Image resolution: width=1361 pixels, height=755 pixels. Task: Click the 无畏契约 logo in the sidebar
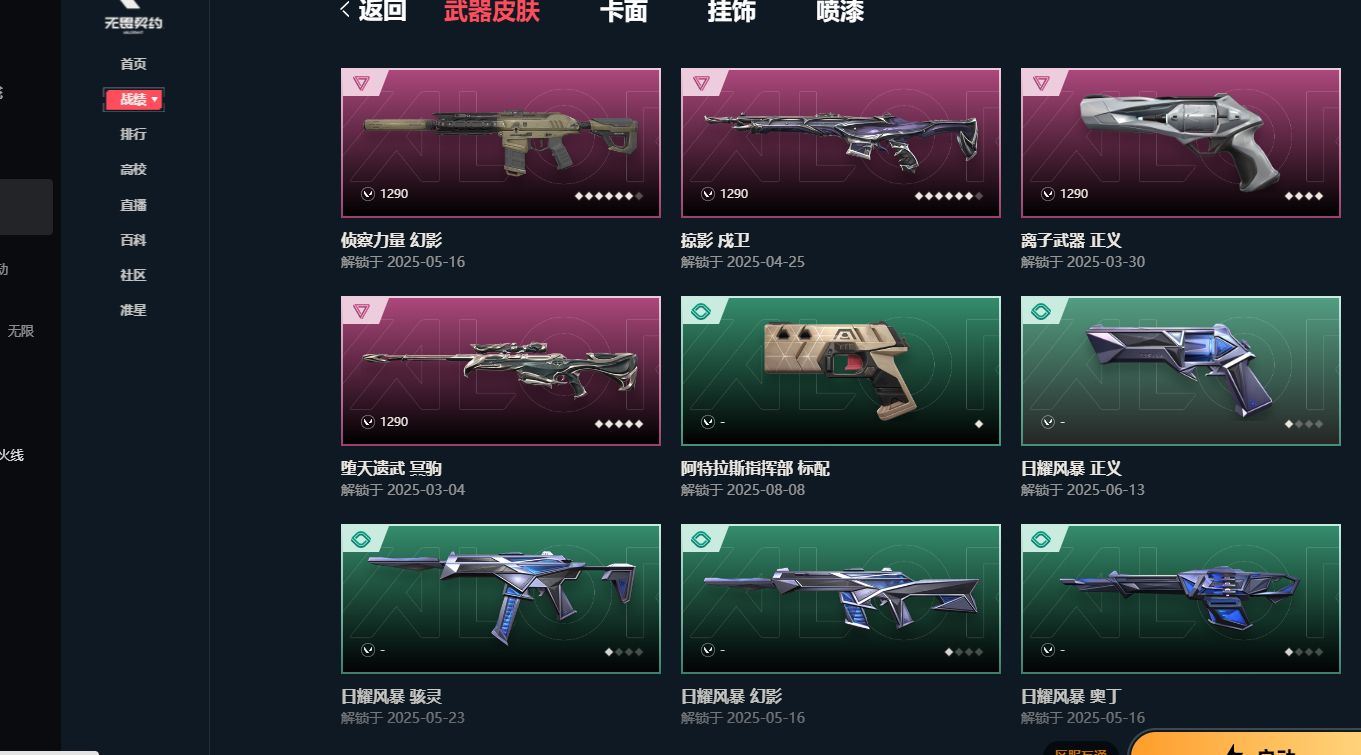point(133,16)
